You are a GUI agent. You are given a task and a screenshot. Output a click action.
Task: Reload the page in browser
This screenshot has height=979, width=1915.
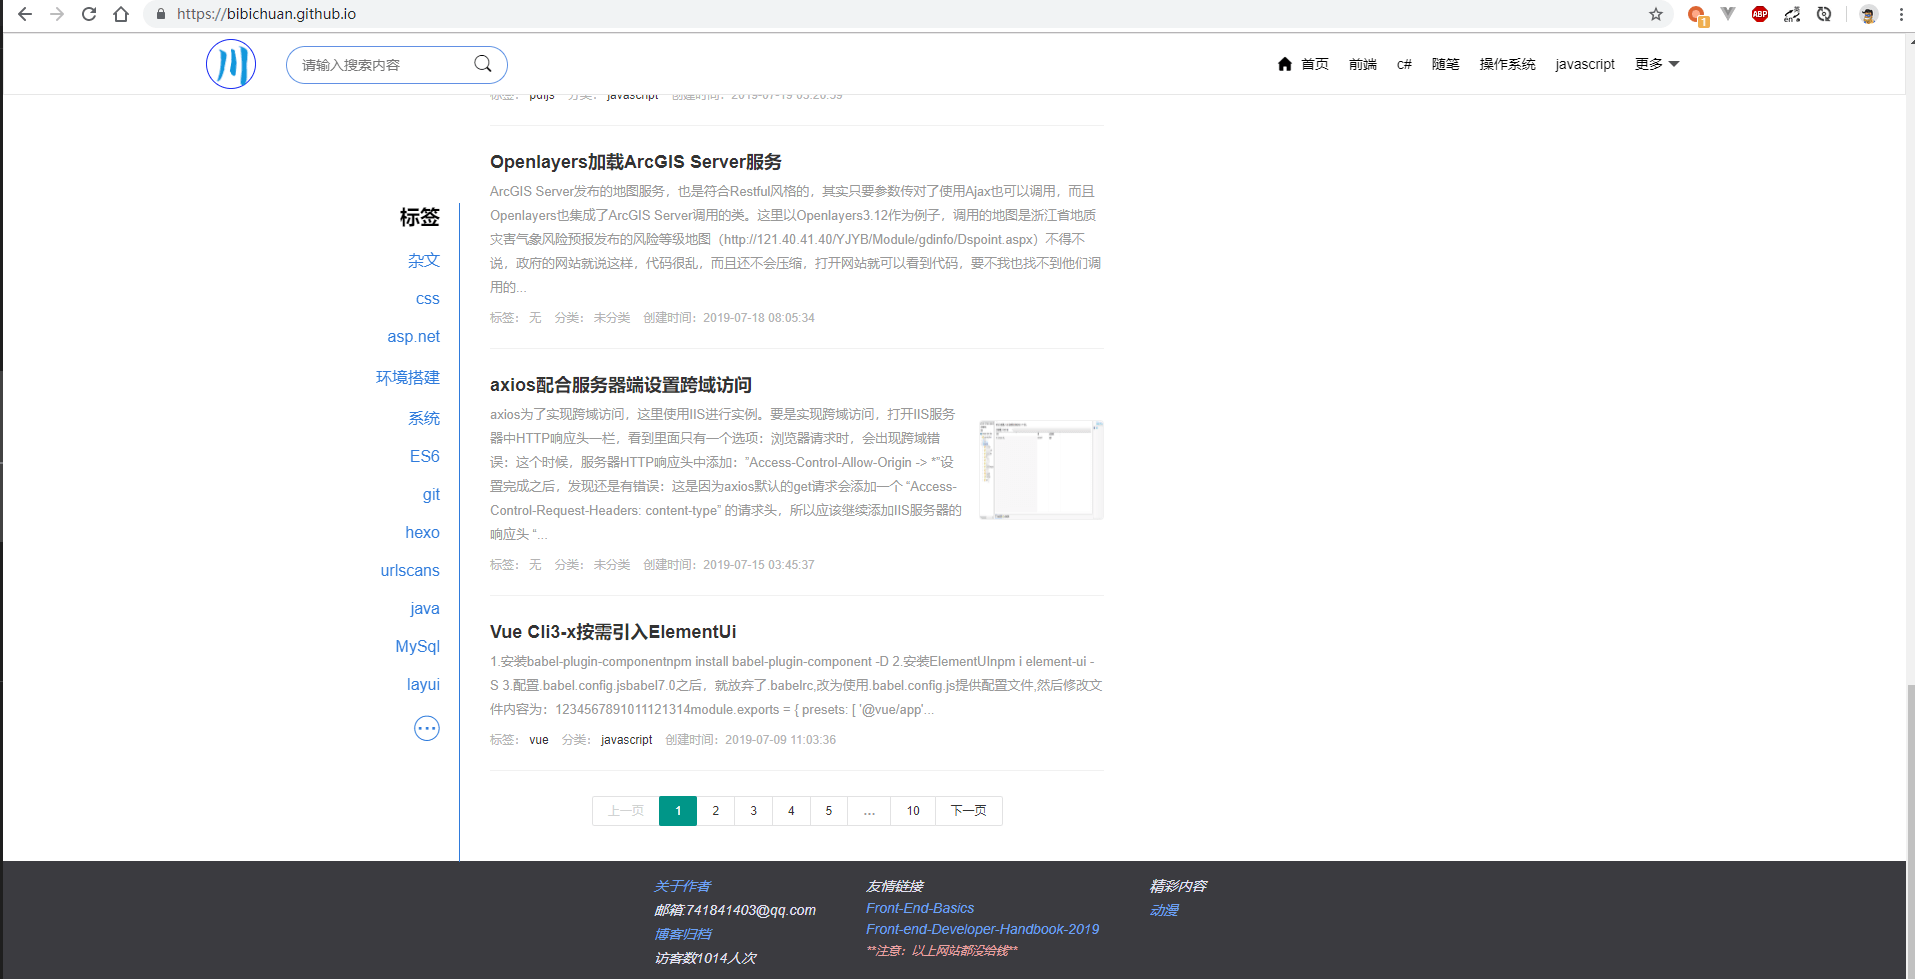(89, 14)
